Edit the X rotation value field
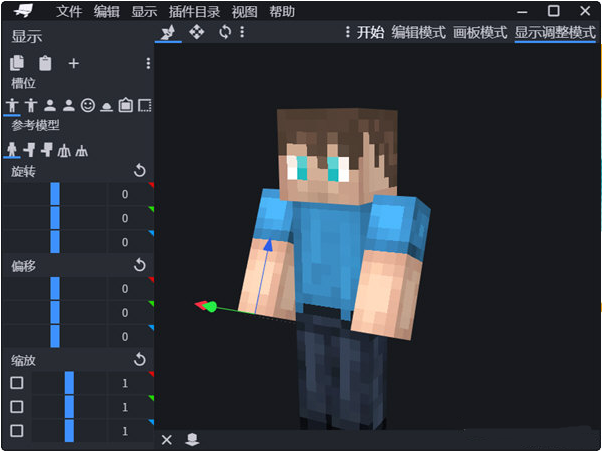 coord(131,194)
